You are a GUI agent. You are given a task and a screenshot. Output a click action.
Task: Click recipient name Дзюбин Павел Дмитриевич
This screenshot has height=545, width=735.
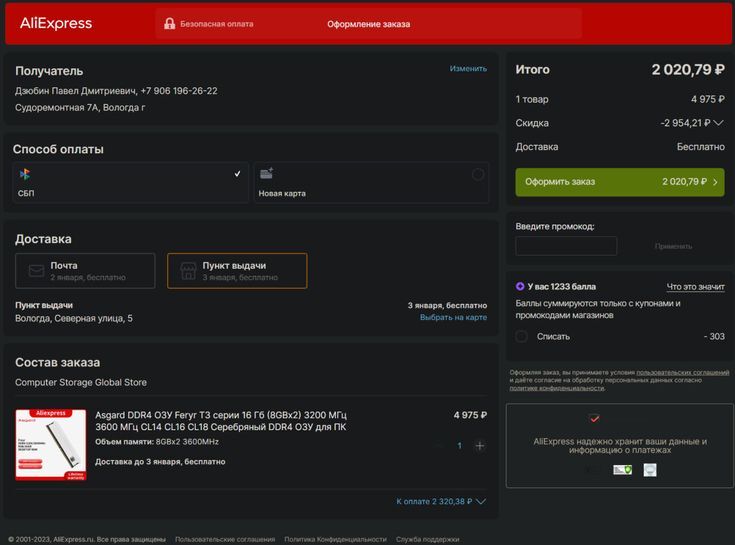[x=75, y=91]
